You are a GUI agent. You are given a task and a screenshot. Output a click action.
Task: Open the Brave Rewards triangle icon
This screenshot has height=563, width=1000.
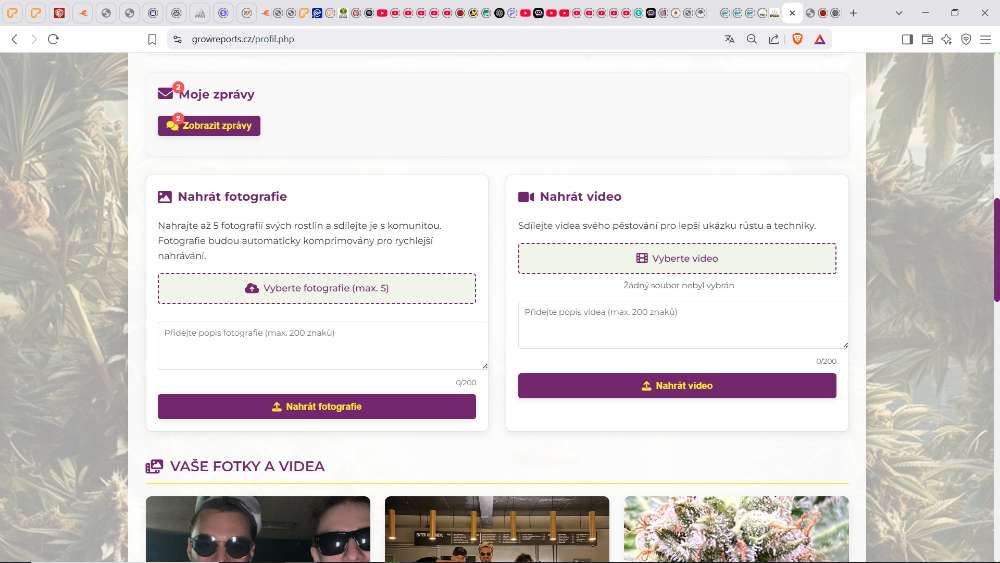tap(820, 39)
